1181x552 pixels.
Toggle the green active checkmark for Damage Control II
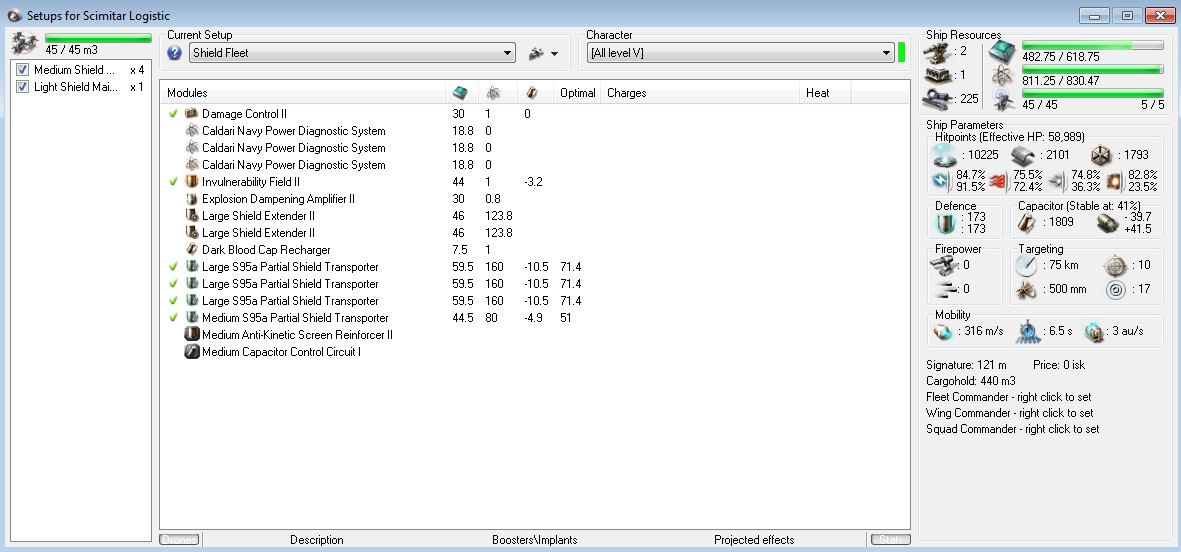173,114
